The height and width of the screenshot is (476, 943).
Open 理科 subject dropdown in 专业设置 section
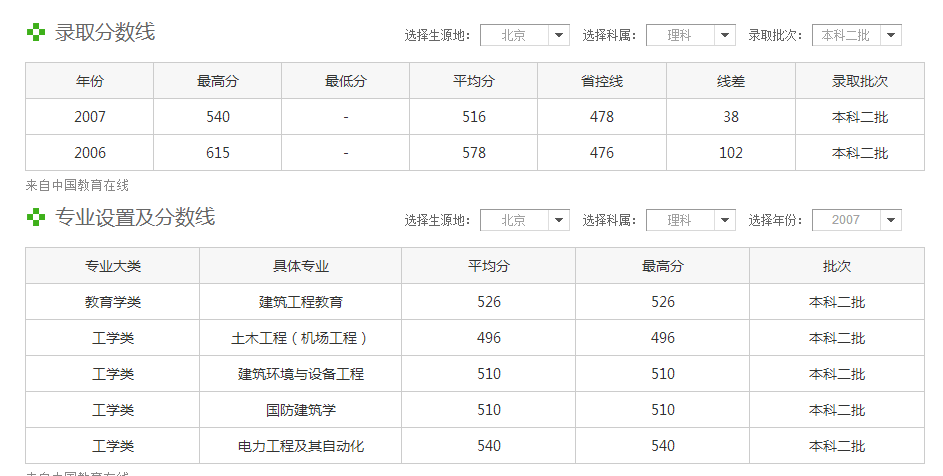(x=690, y=220)
